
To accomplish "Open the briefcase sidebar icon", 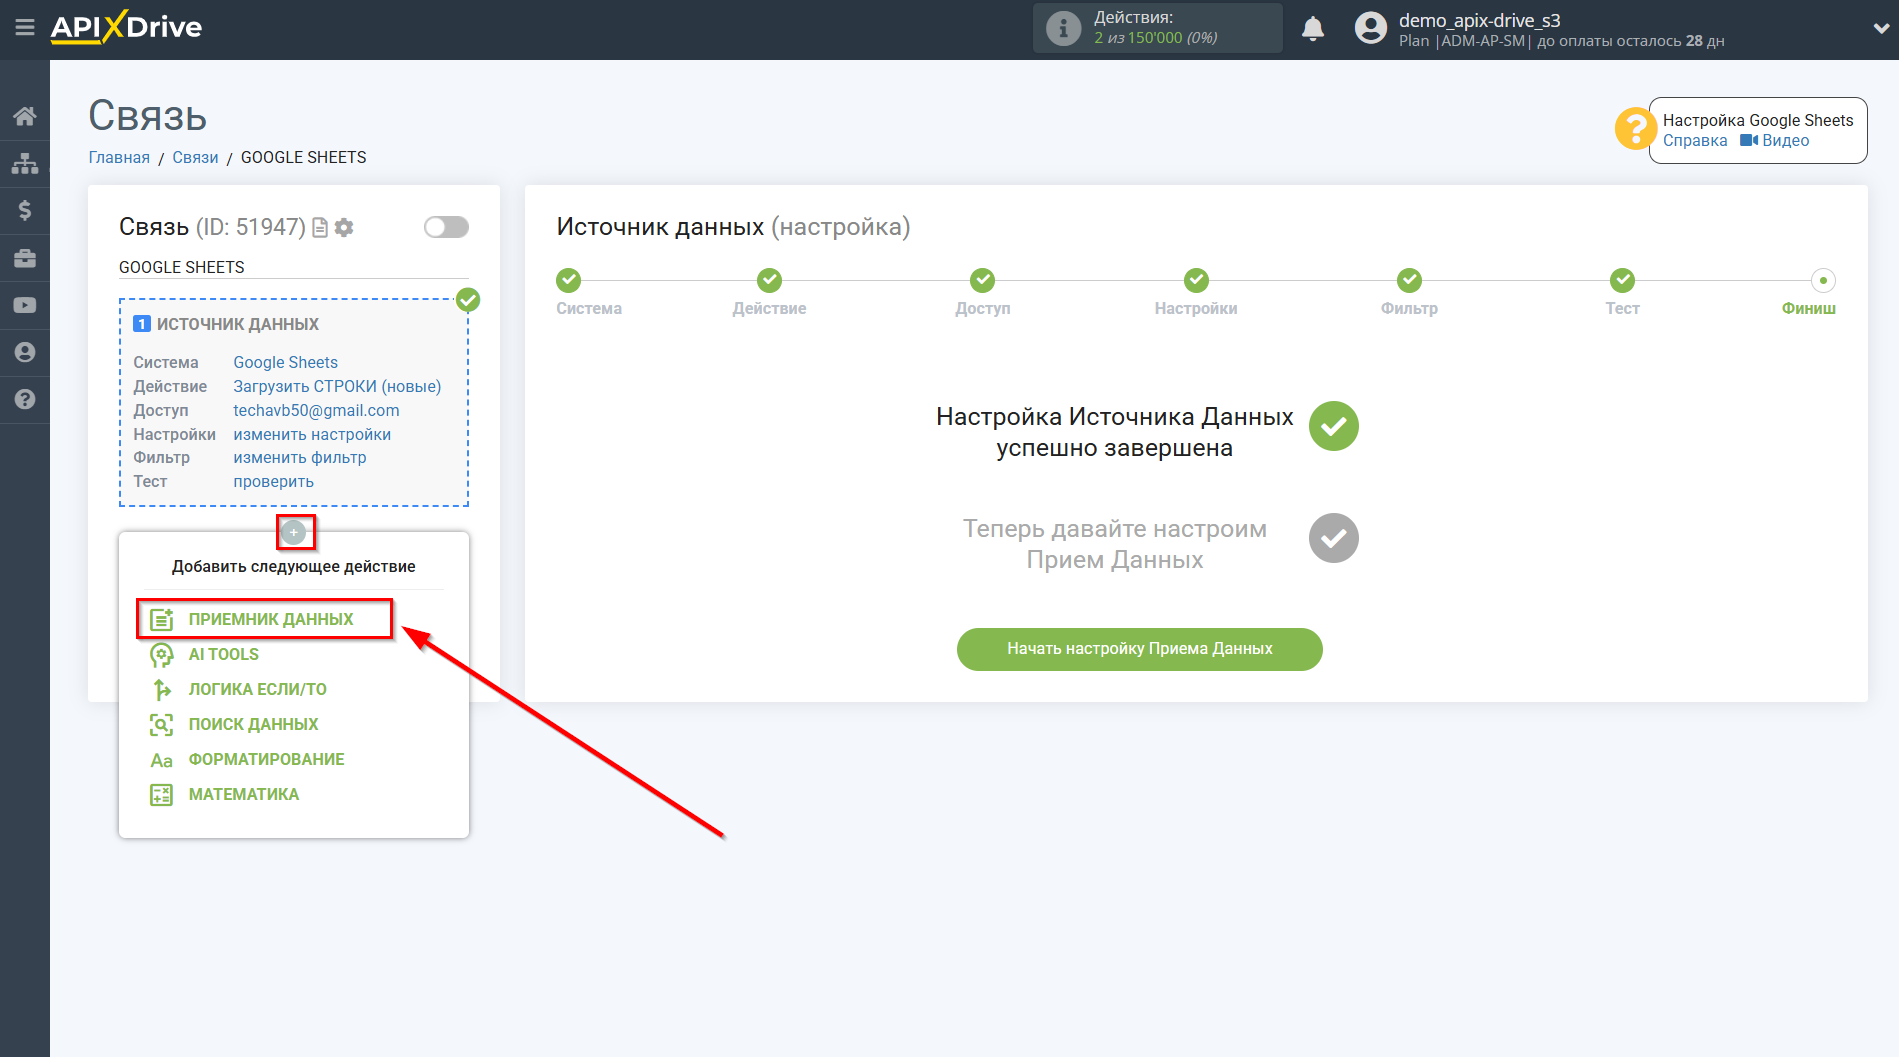I will [25, 258].
